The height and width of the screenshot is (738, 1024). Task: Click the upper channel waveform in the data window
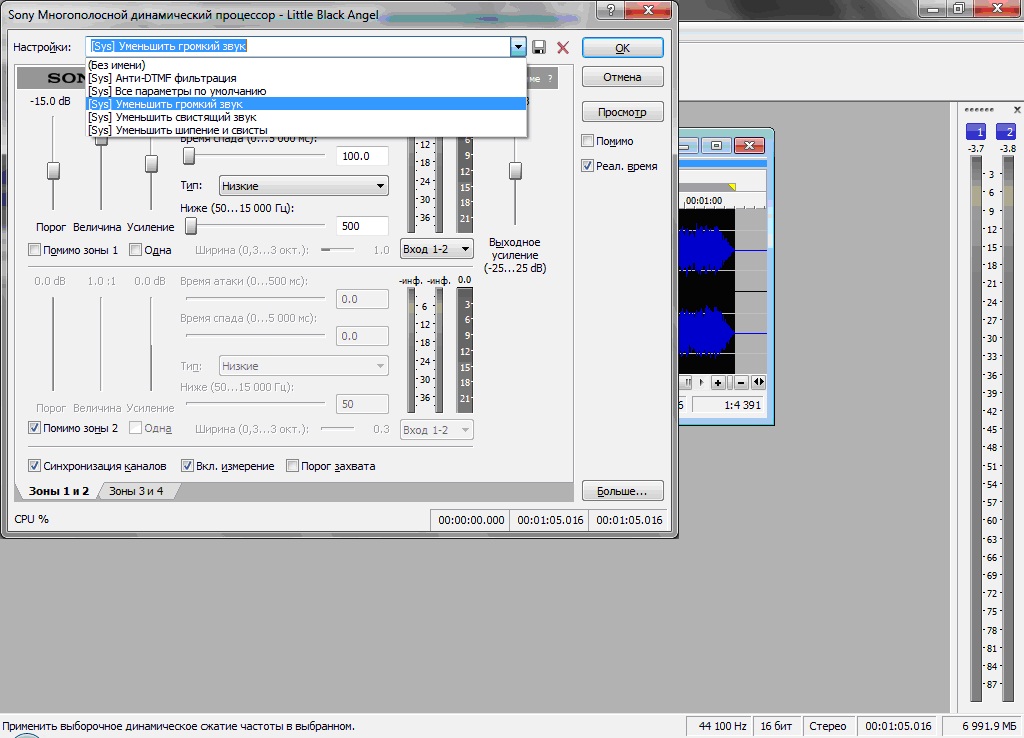click(707, 250)
